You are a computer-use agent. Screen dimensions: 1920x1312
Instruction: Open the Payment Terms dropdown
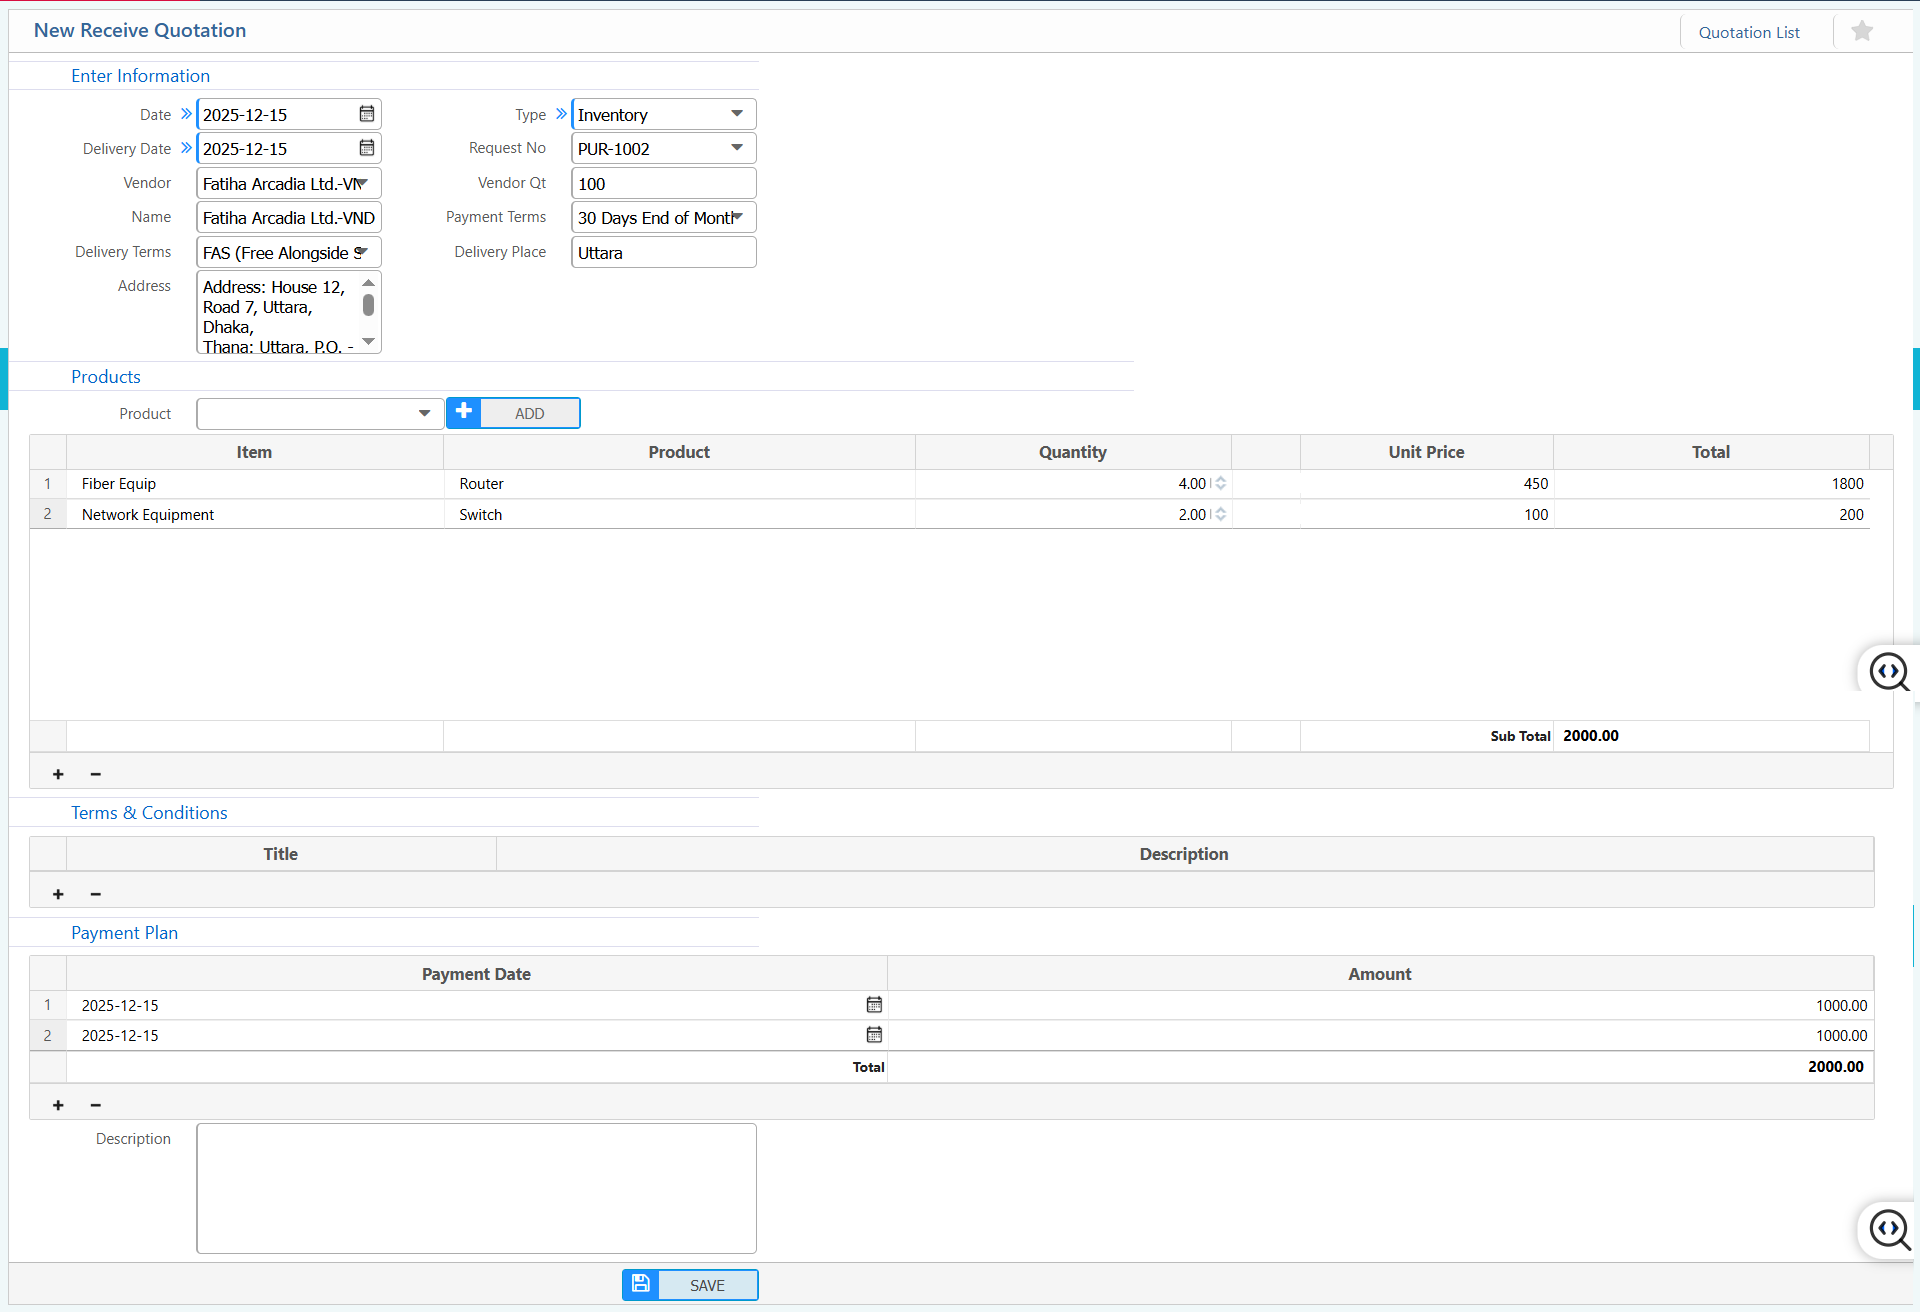737,217
